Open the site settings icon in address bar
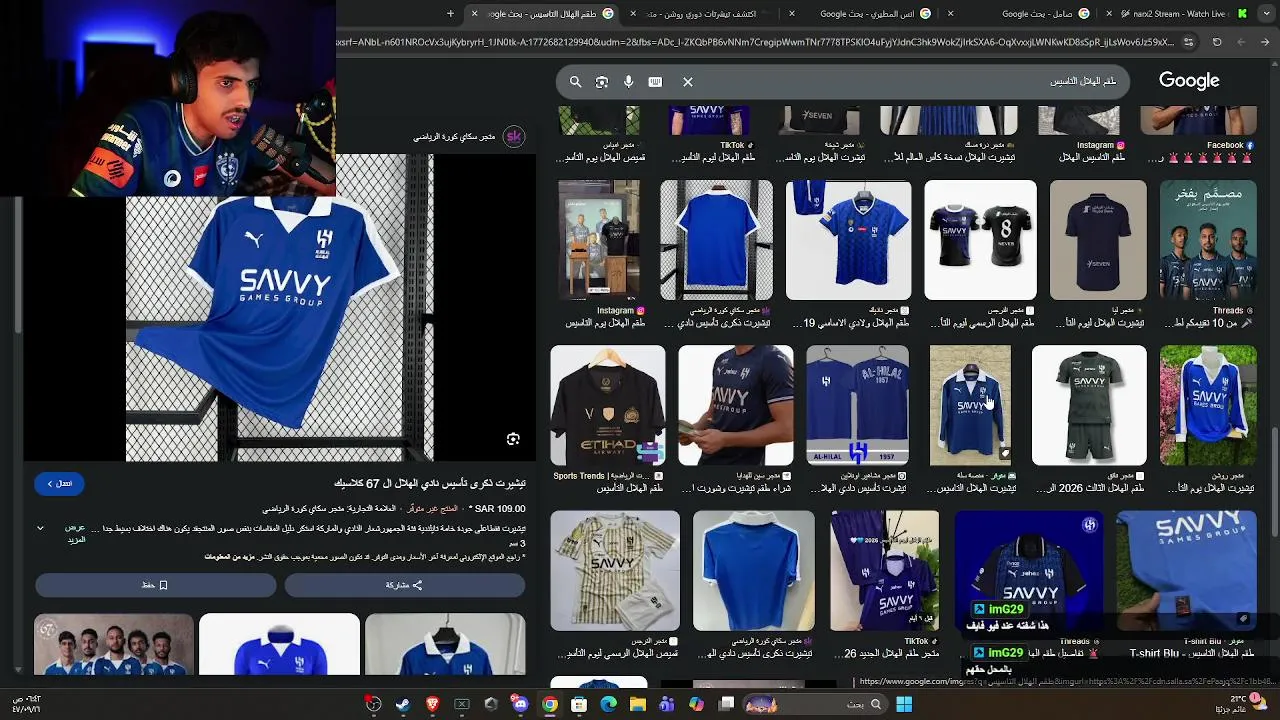The height and width of the screenshot is (720, 1280). tap(1188, 42)
